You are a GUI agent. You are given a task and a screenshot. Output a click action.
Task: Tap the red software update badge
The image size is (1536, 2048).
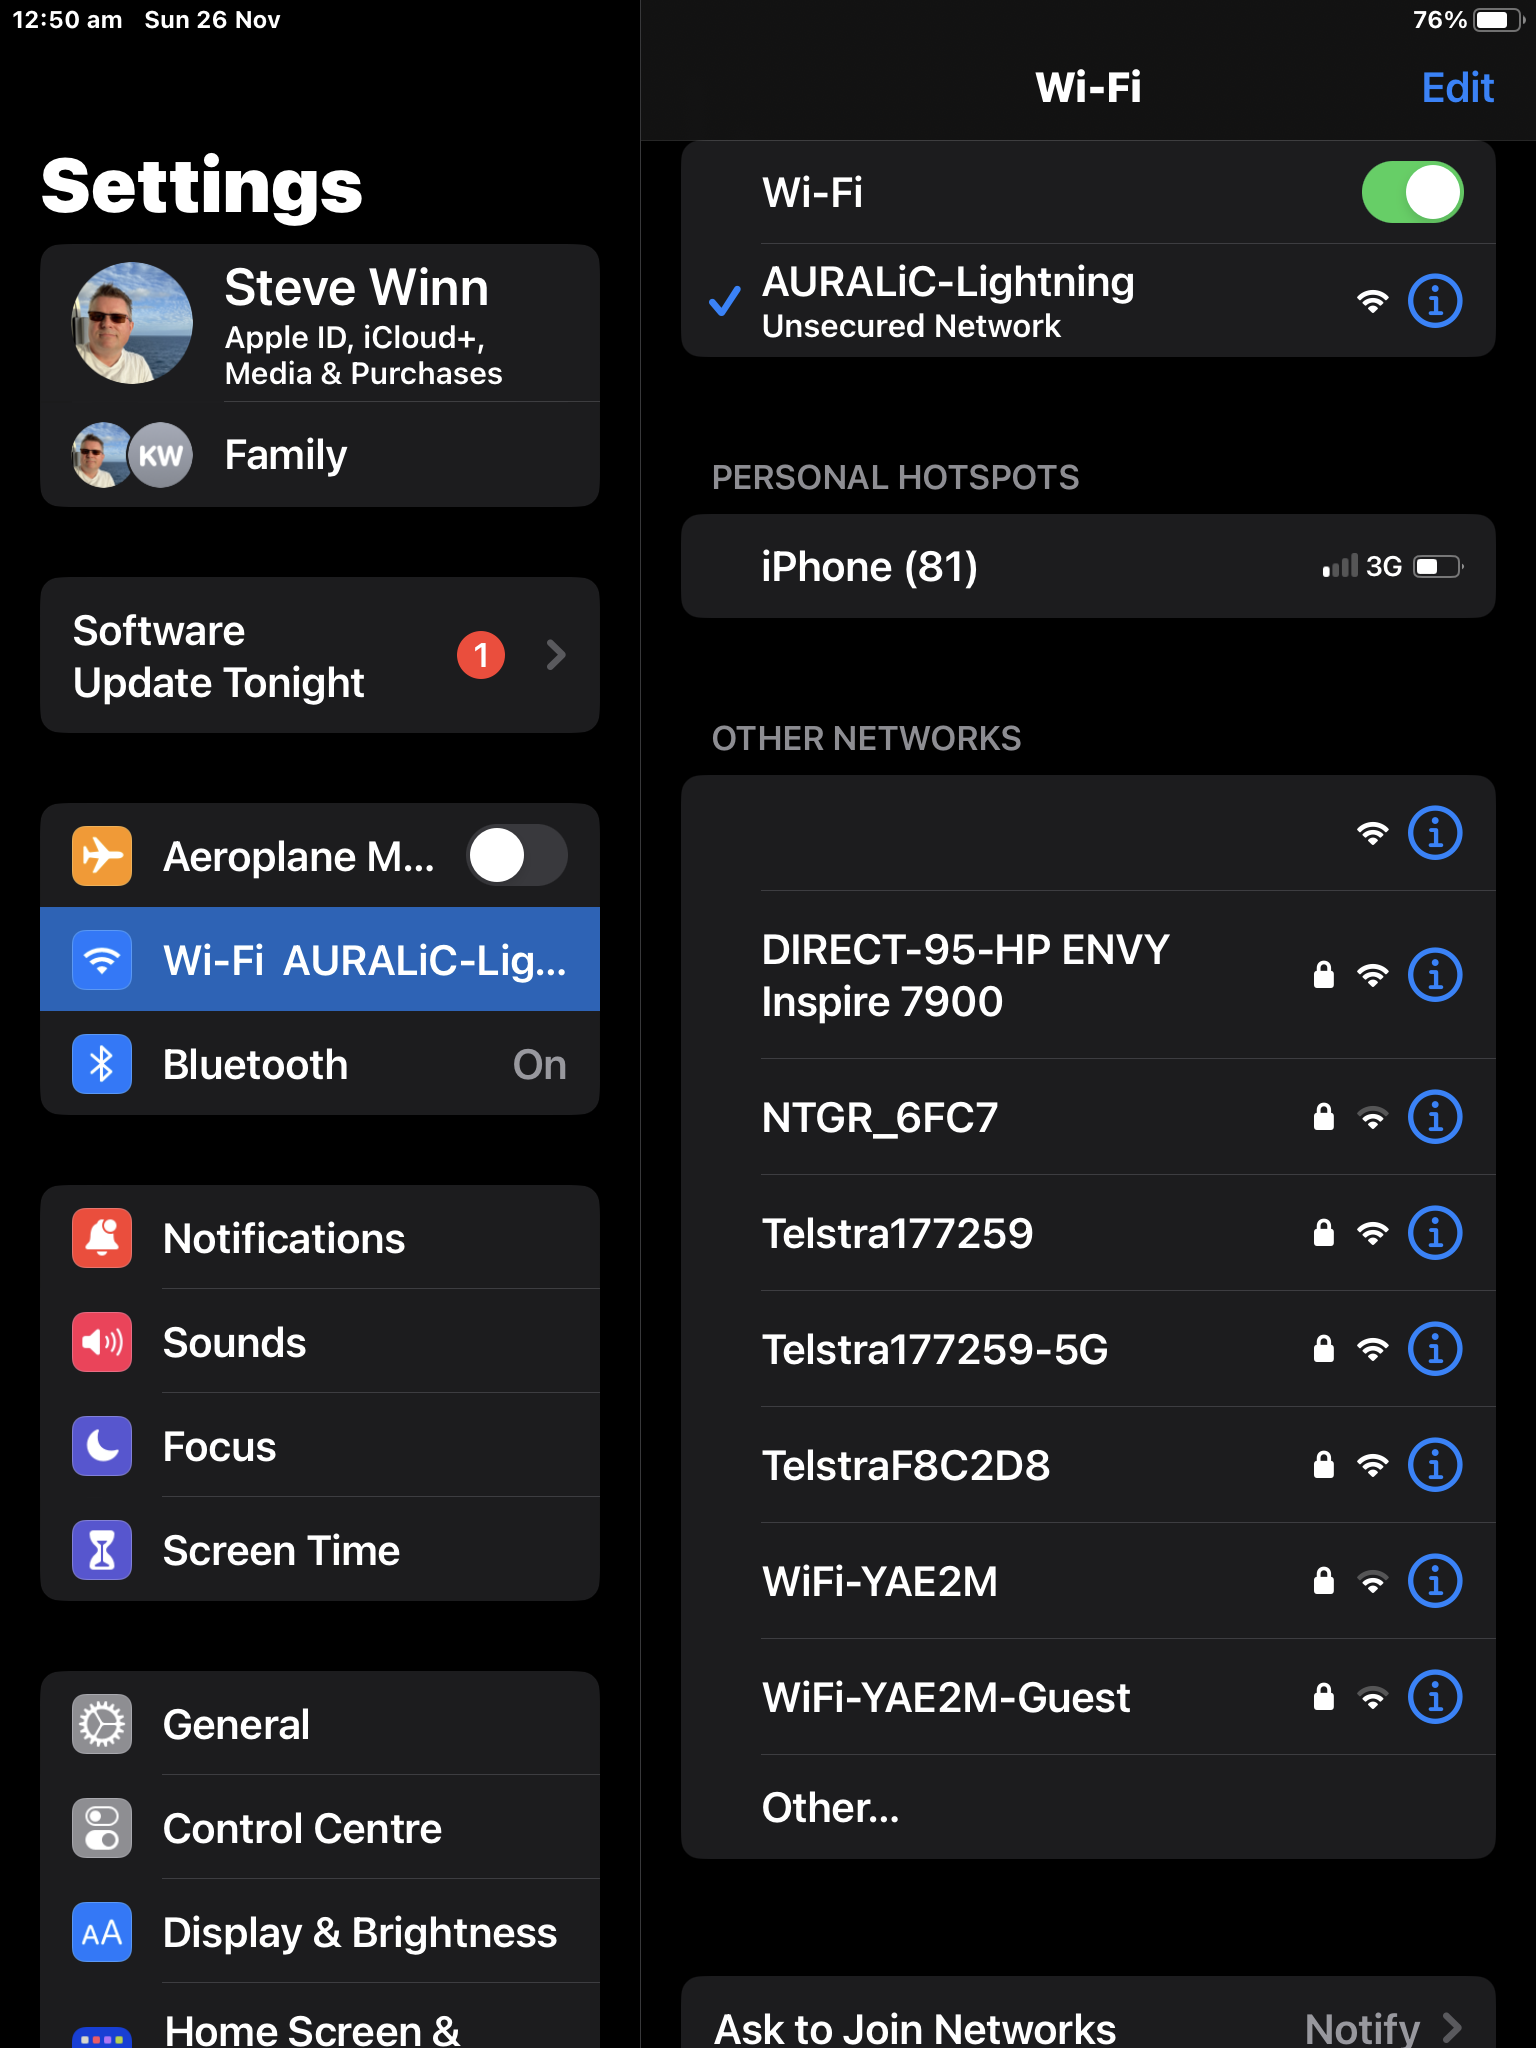click(x=481, y=655)
